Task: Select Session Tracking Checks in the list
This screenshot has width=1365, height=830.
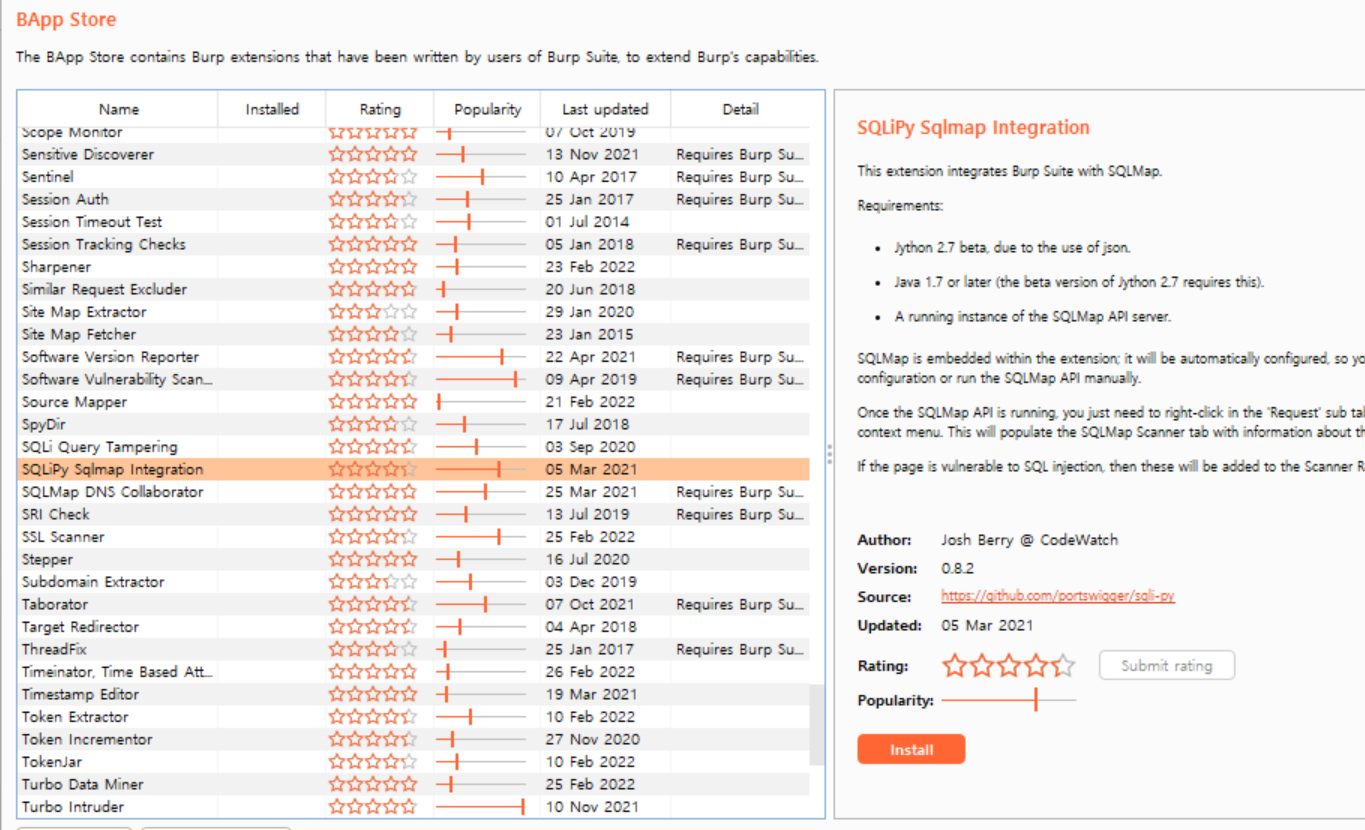Action: 414,244
